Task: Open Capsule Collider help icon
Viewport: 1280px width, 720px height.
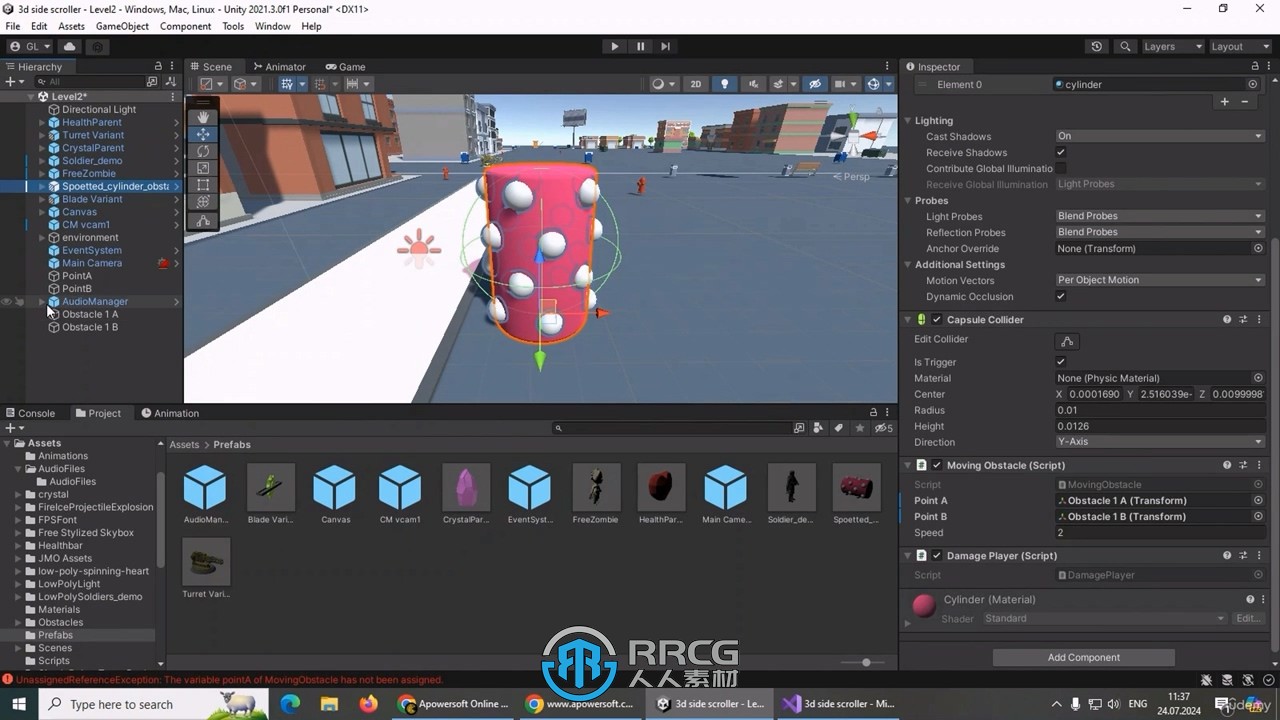Action: (1226, 320)
